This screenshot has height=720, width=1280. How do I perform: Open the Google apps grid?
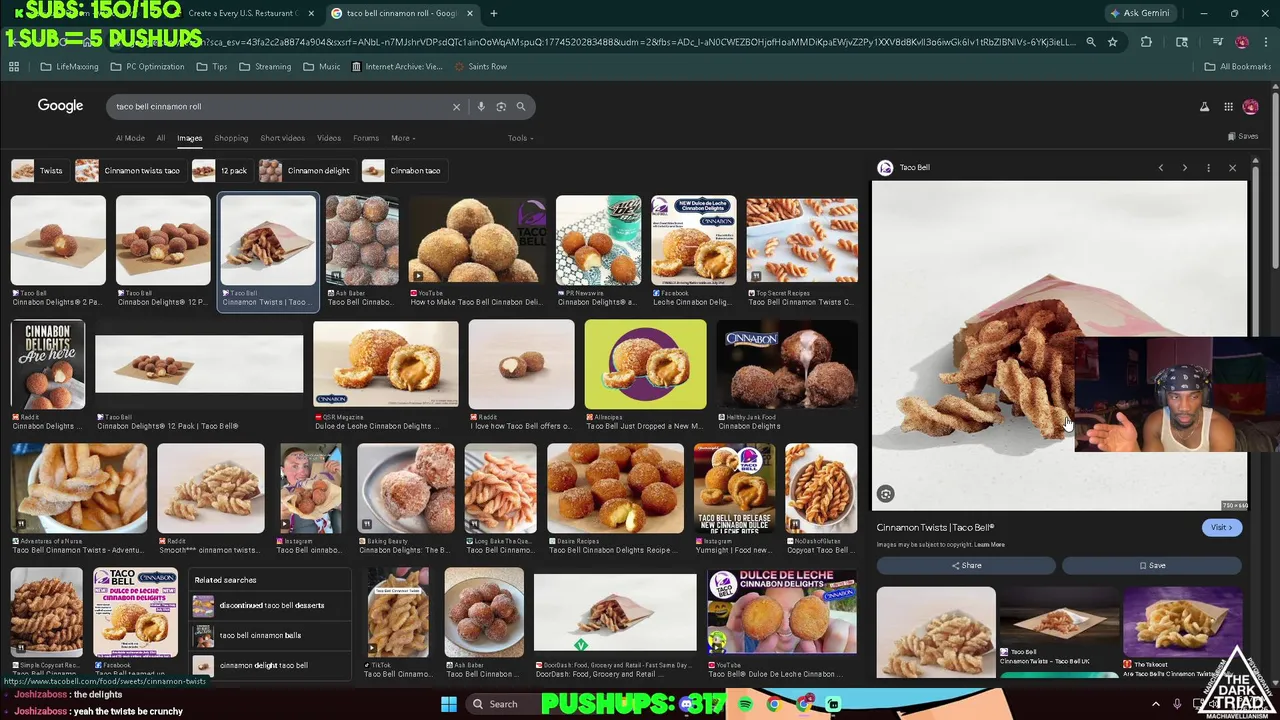(x=1228, y=107)
